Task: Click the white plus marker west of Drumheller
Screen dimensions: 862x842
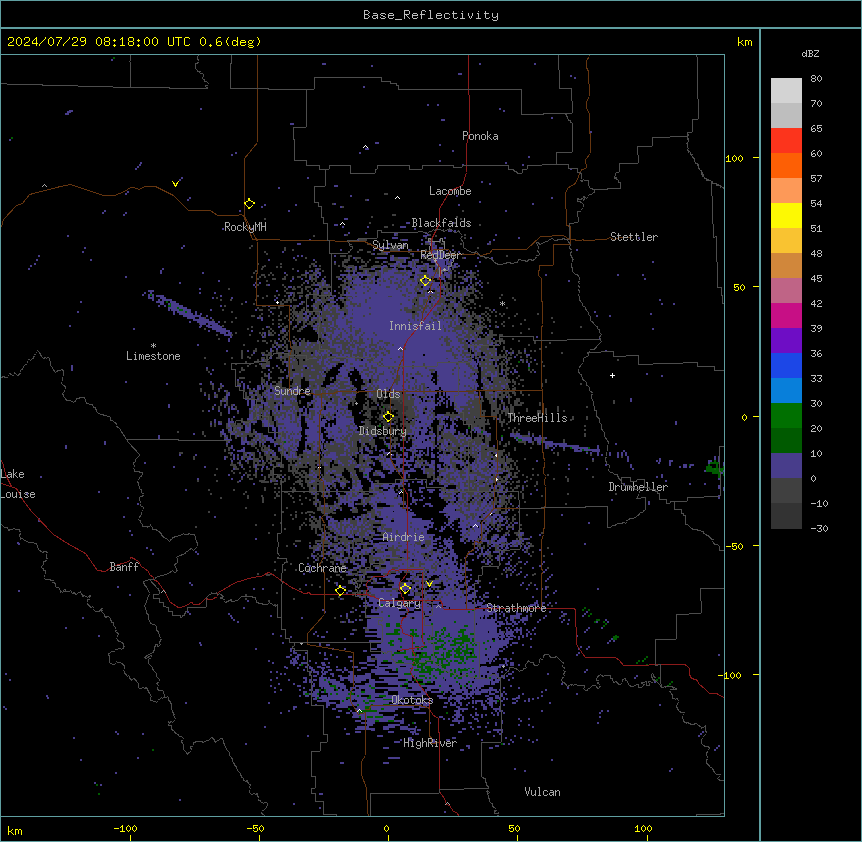Action: point(612,375)
